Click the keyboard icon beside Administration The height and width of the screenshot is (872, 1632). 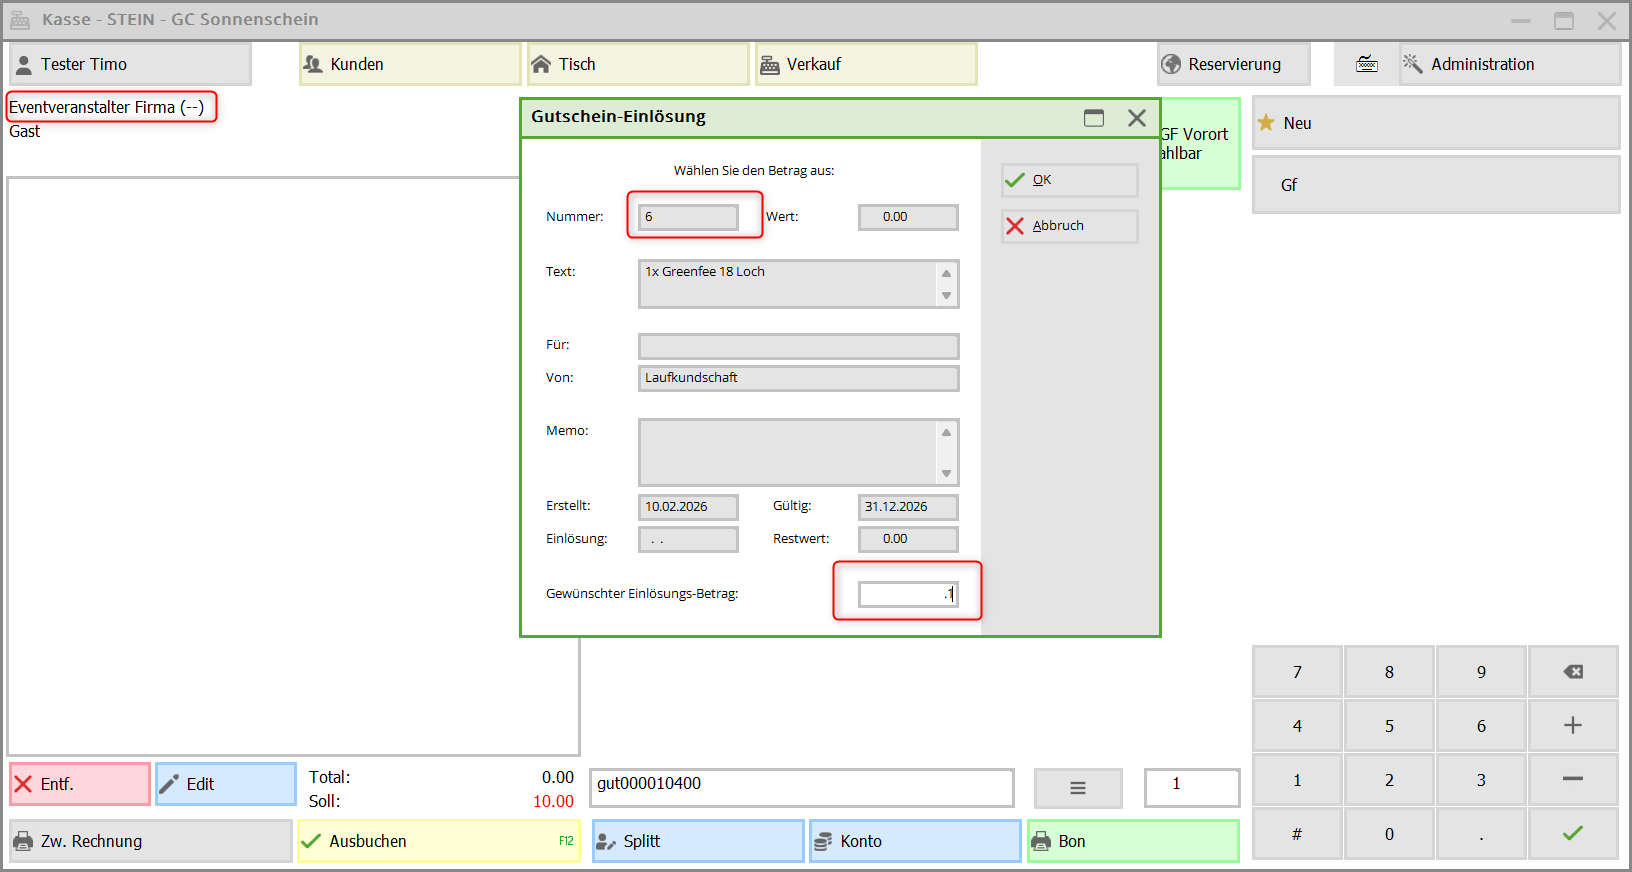1366,64
